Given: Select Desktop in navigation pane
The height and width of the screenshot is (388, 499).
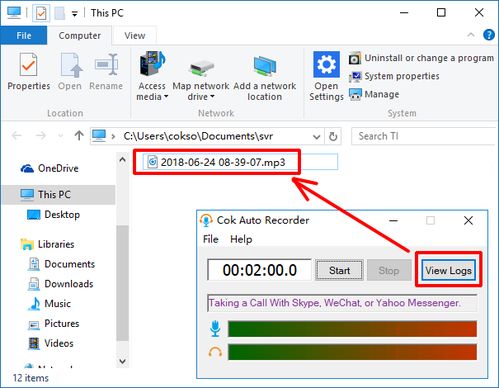Looking at the screenshot, I should click(53, 214).
